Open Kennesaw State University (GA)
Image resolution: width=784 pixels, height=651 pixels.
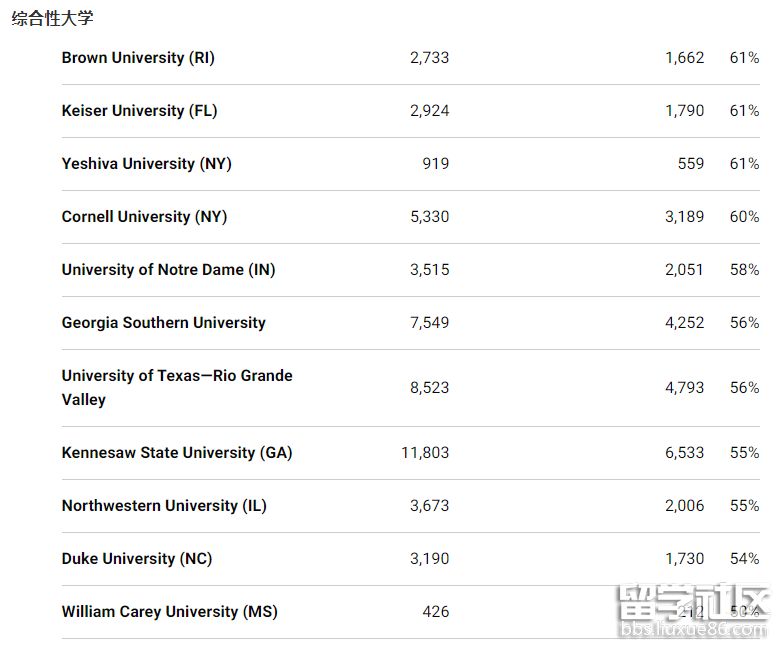pos(177,453)
